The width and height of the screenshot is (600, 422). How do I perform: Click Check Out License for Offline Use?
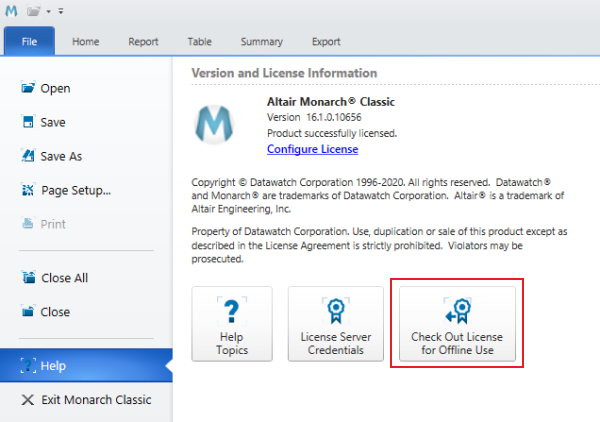[457, 324]
